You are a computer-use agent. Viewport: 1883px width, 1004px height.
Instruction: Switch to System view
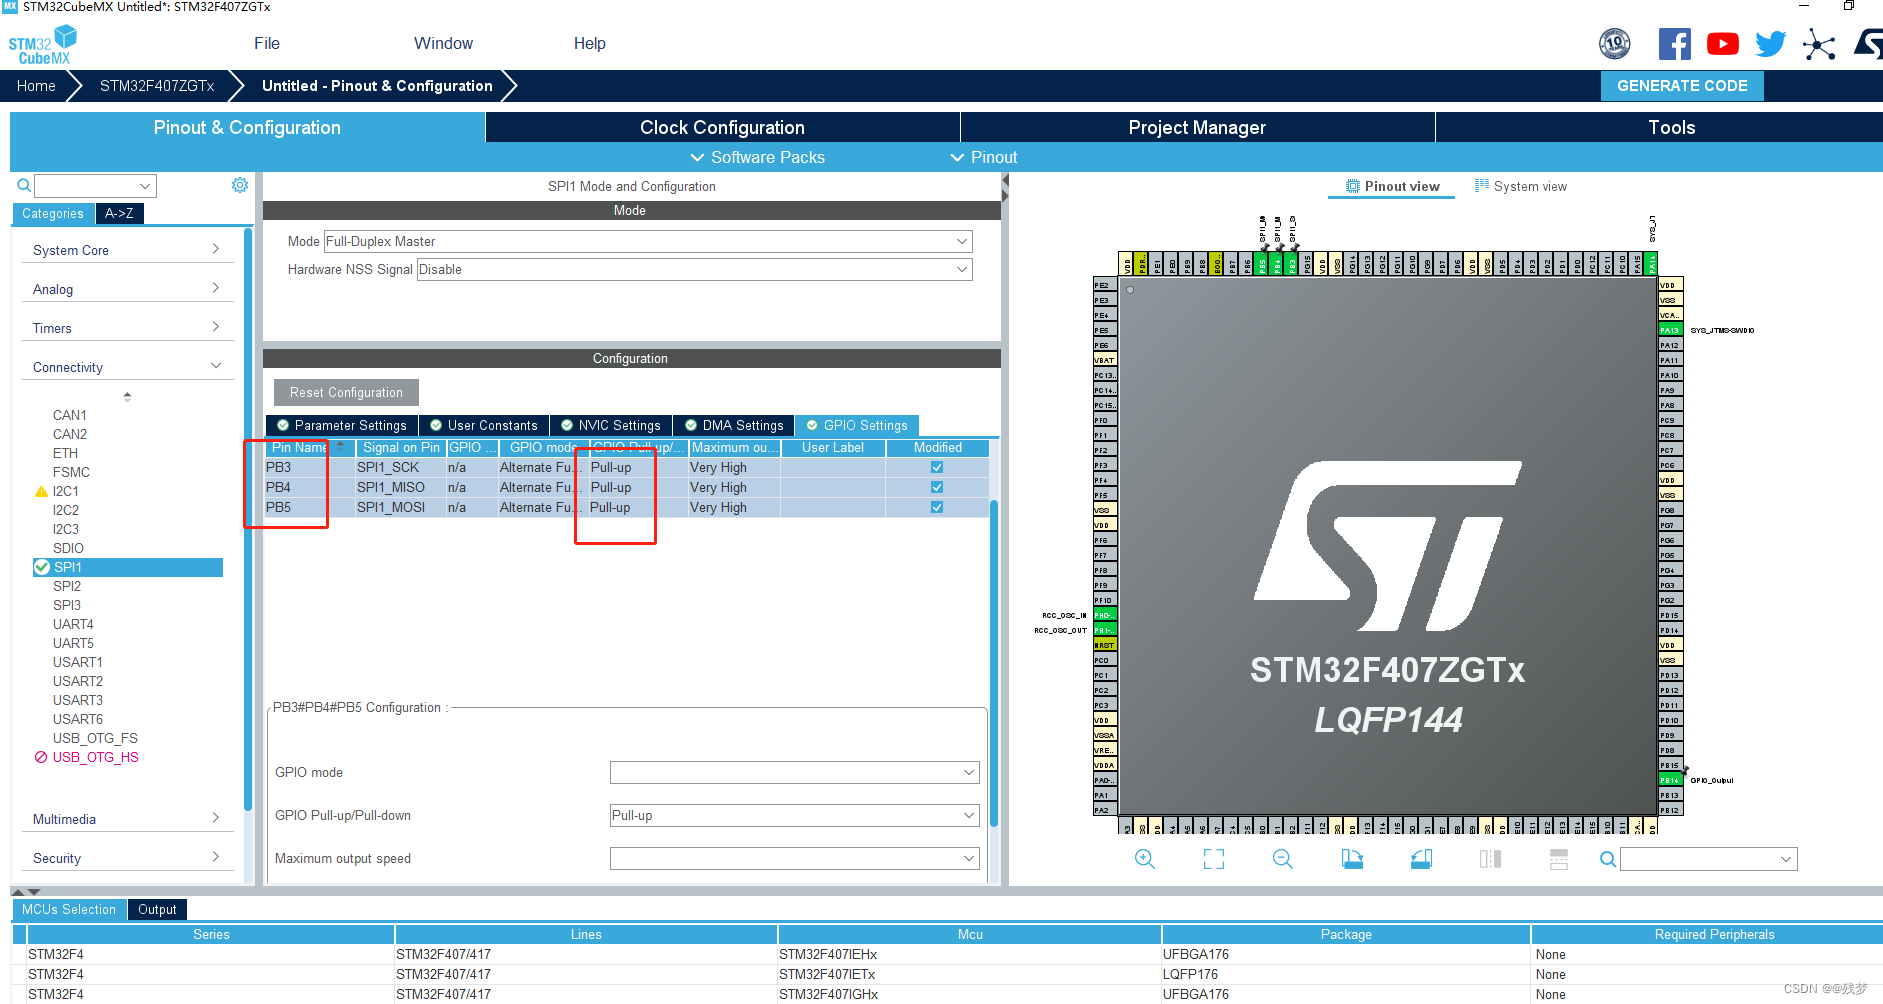point(1520,186)
